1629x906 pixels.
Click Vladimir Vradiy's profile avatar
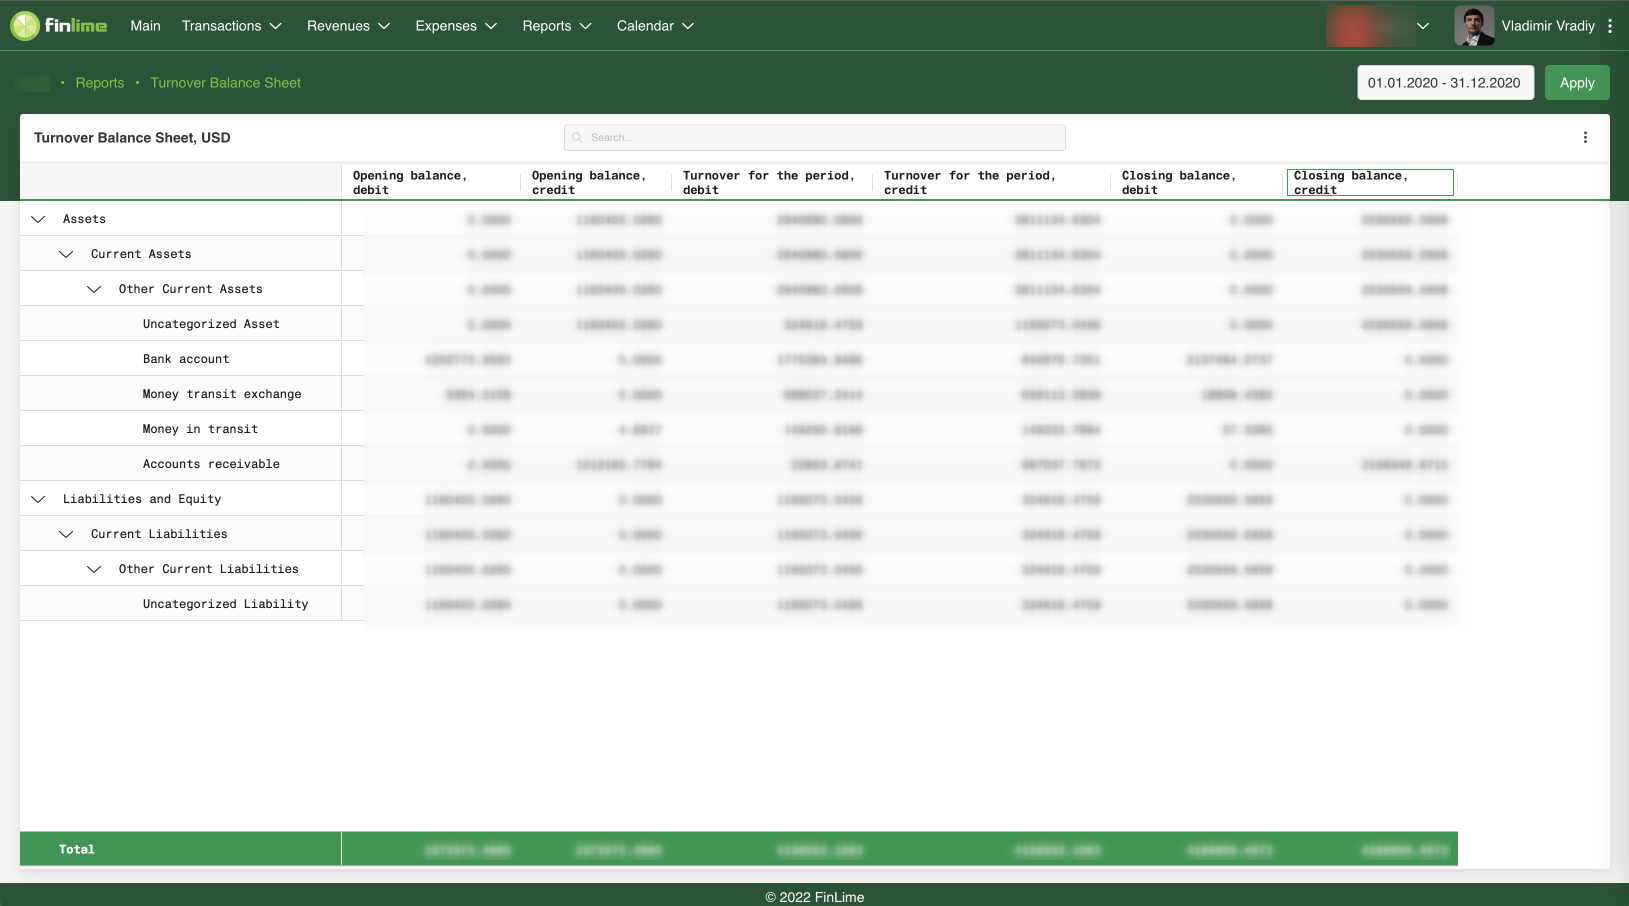[1473, 26]
